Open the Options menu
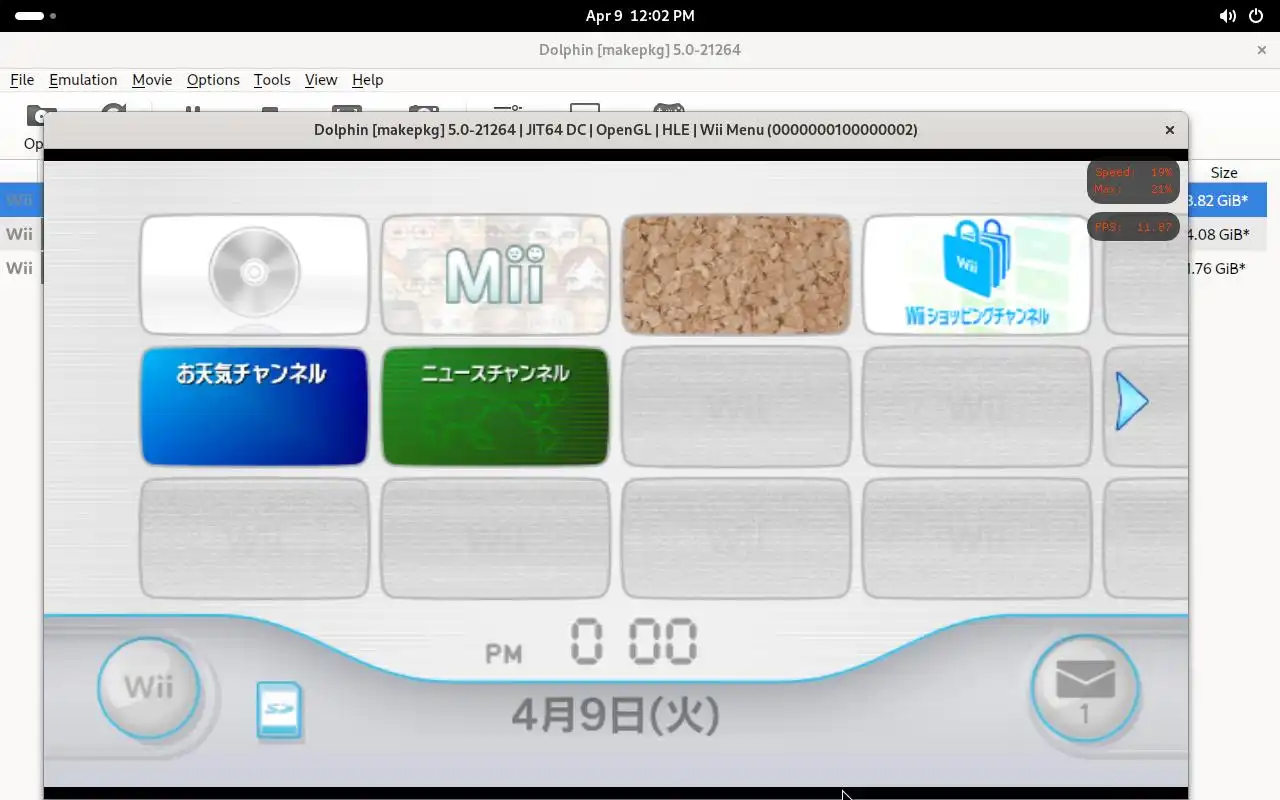The width and height of the screenshot is (1280, 800). pos(213,80)
